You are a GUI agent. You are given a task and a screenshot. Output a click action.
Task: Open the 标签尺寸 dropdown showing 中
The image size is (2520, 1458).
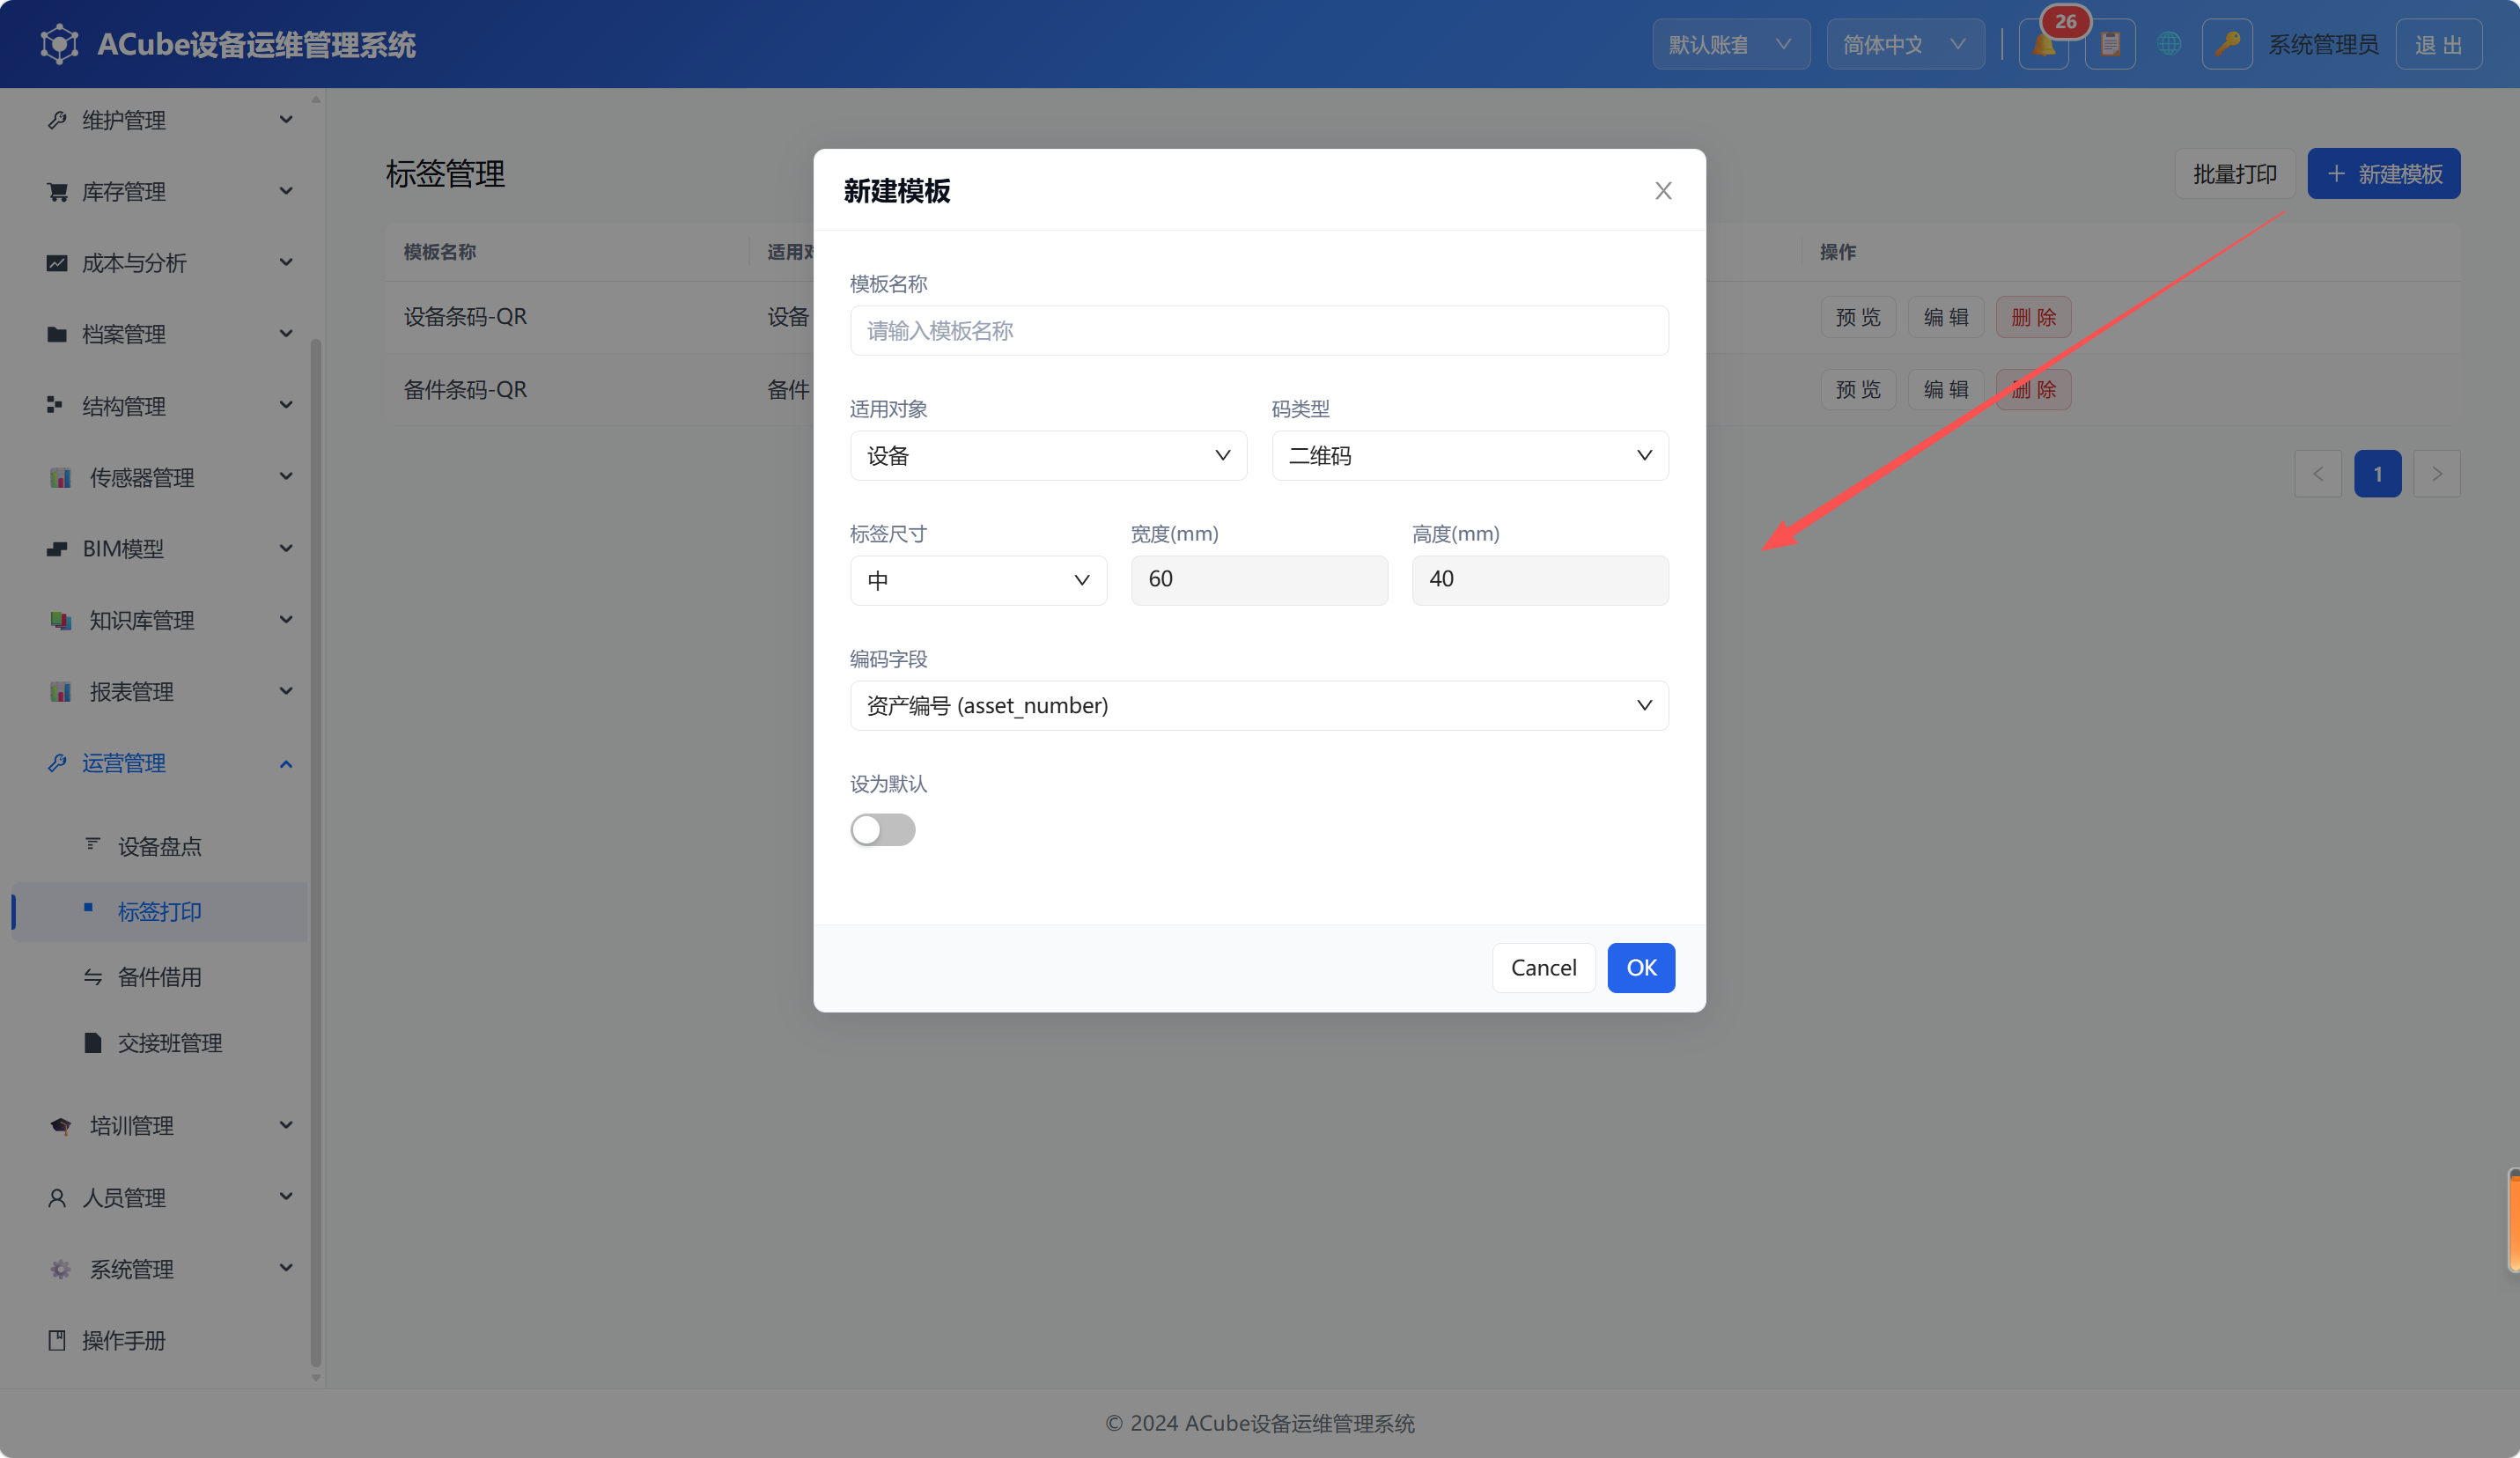tap(978, 581)
